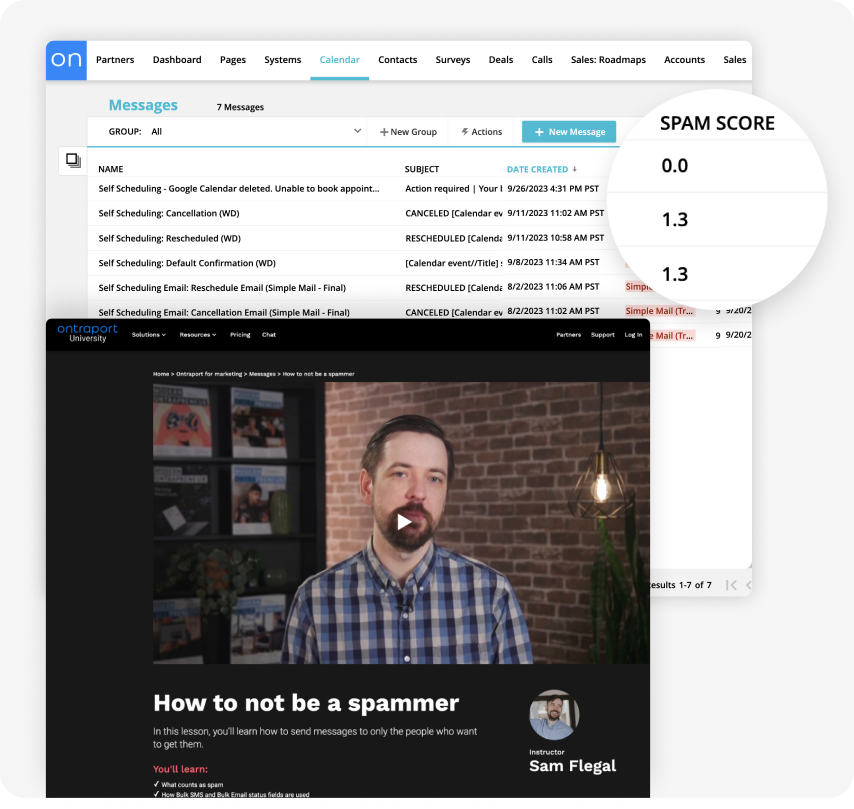Open the Pricing page from the menu

tap(240, 335)
